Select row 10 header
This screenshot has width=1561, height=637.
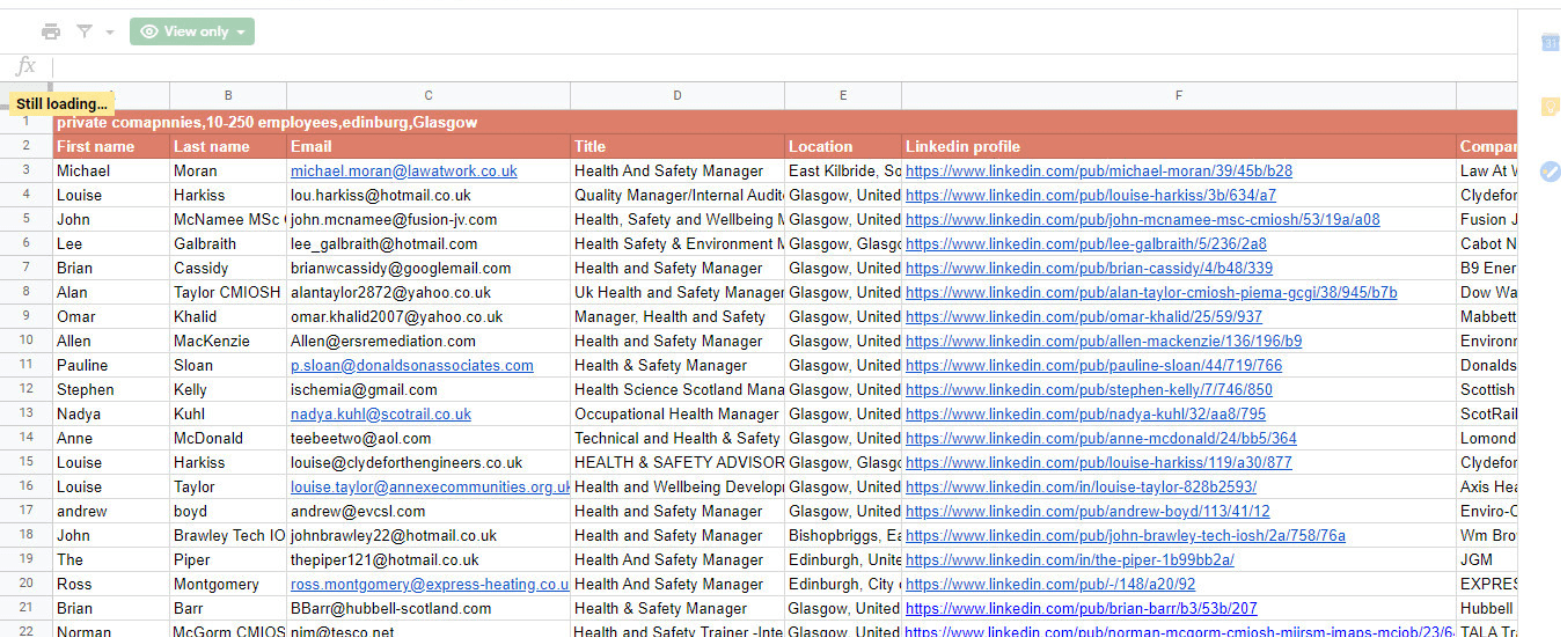pos(26,341)
